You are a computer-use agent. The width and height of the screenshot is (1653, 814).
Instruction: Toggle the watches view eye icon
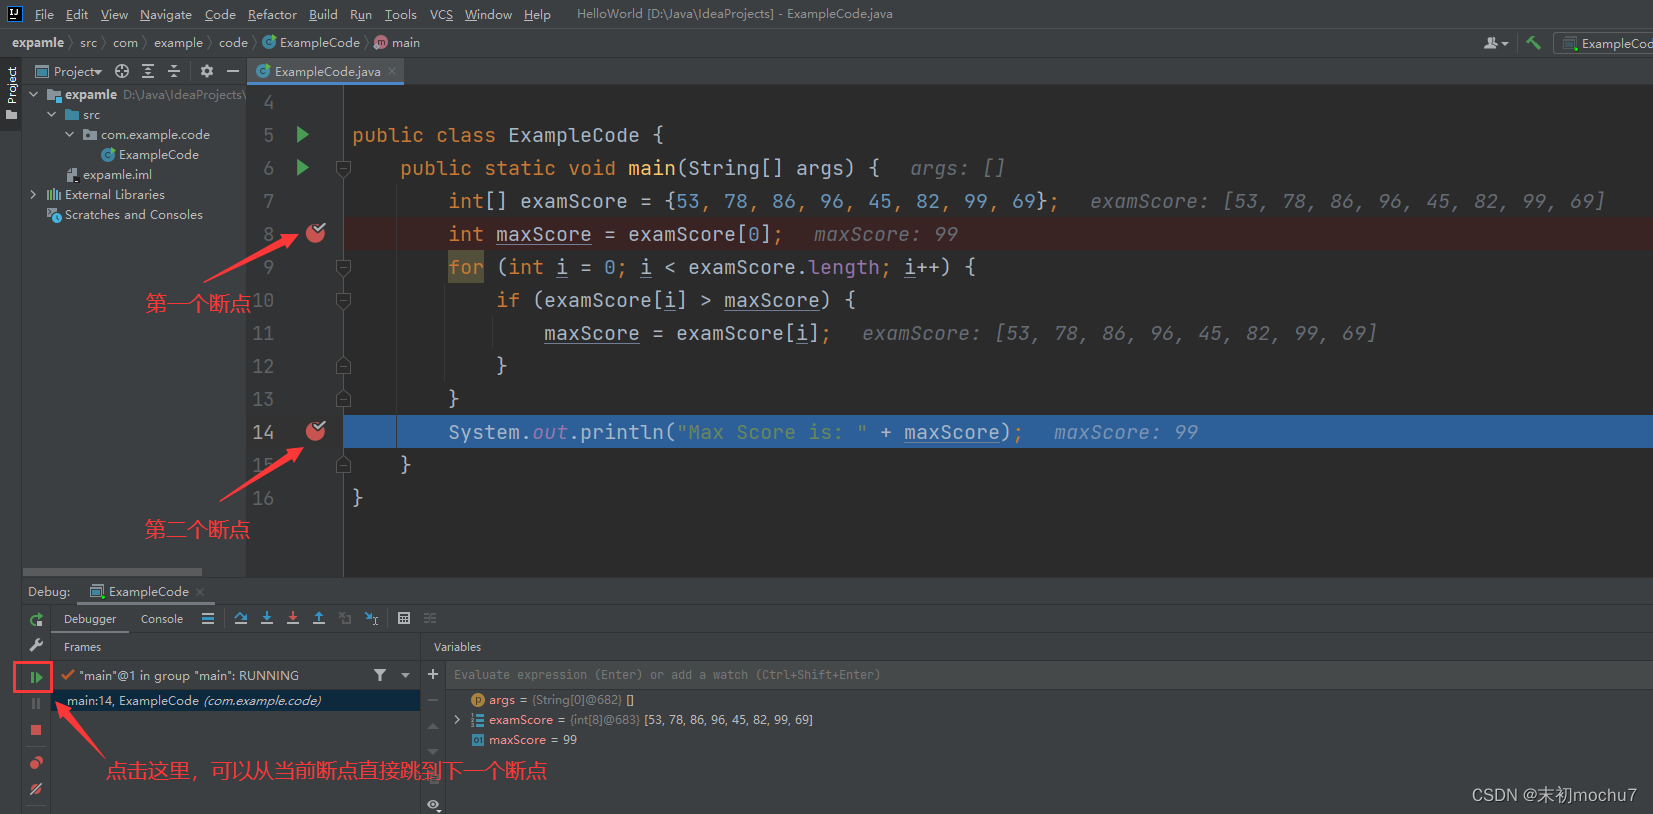pos(433,804)
